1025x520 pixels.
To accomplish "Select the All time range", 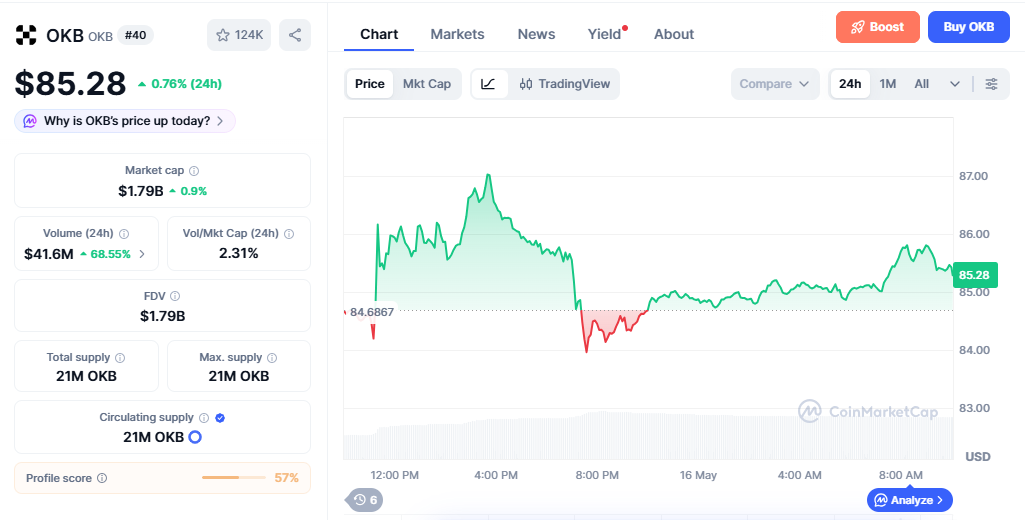I will click(x=922, y=84).
